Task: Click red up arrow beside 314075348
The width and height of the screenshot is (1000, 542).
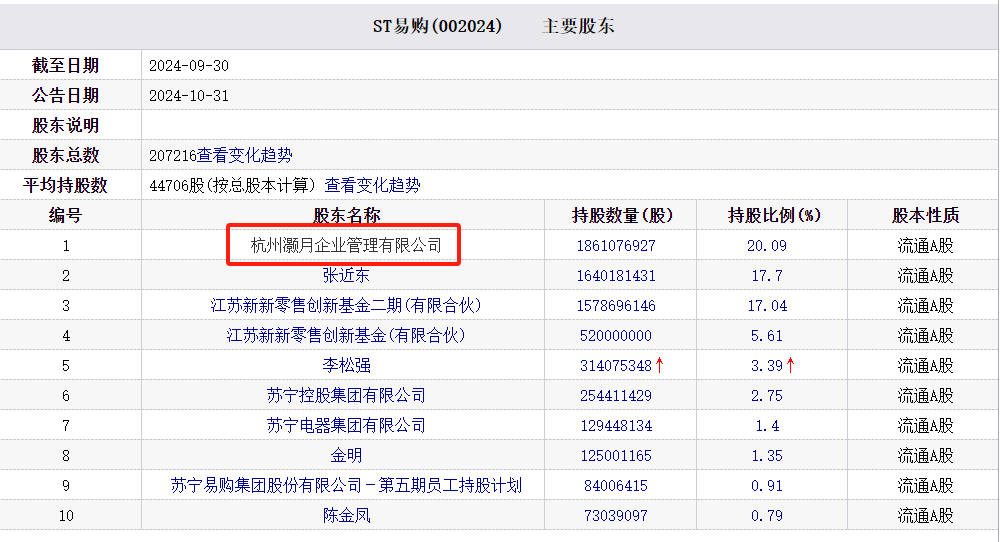Action: (x=659, y=365)
